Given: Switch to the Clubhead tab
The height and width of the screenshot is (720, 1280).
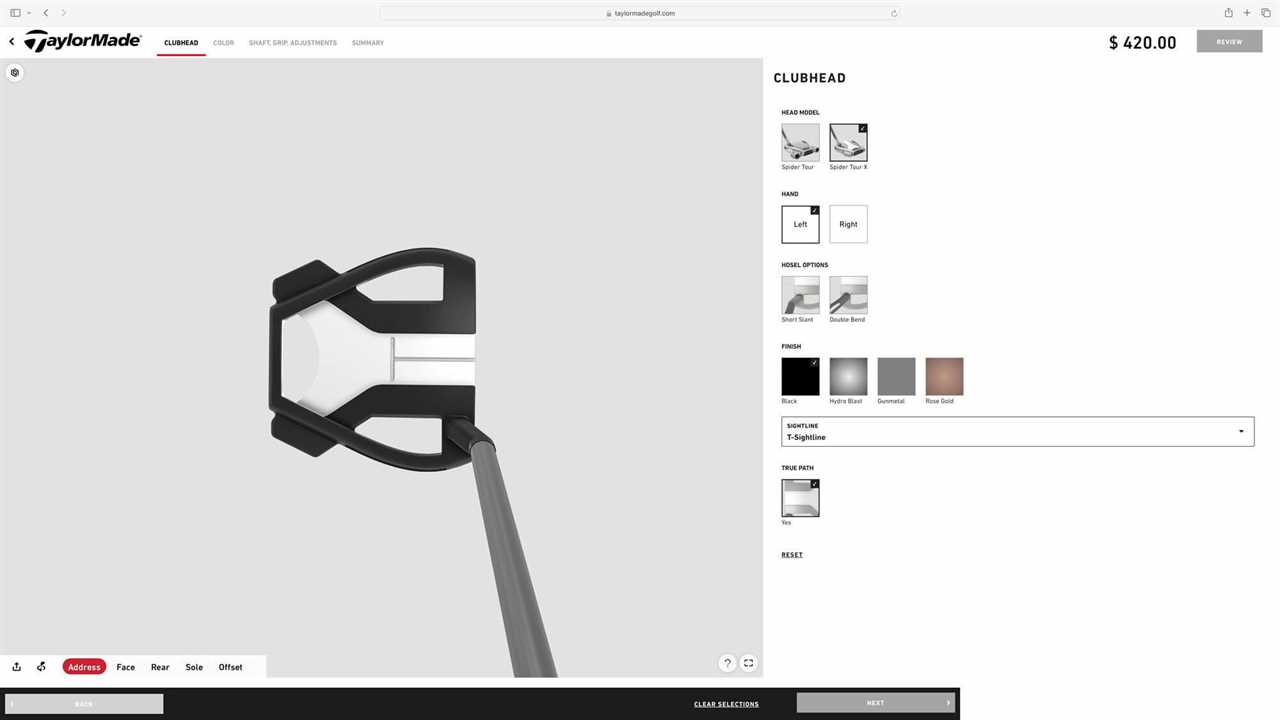Looking at the screenshot, I should [181, 43].
